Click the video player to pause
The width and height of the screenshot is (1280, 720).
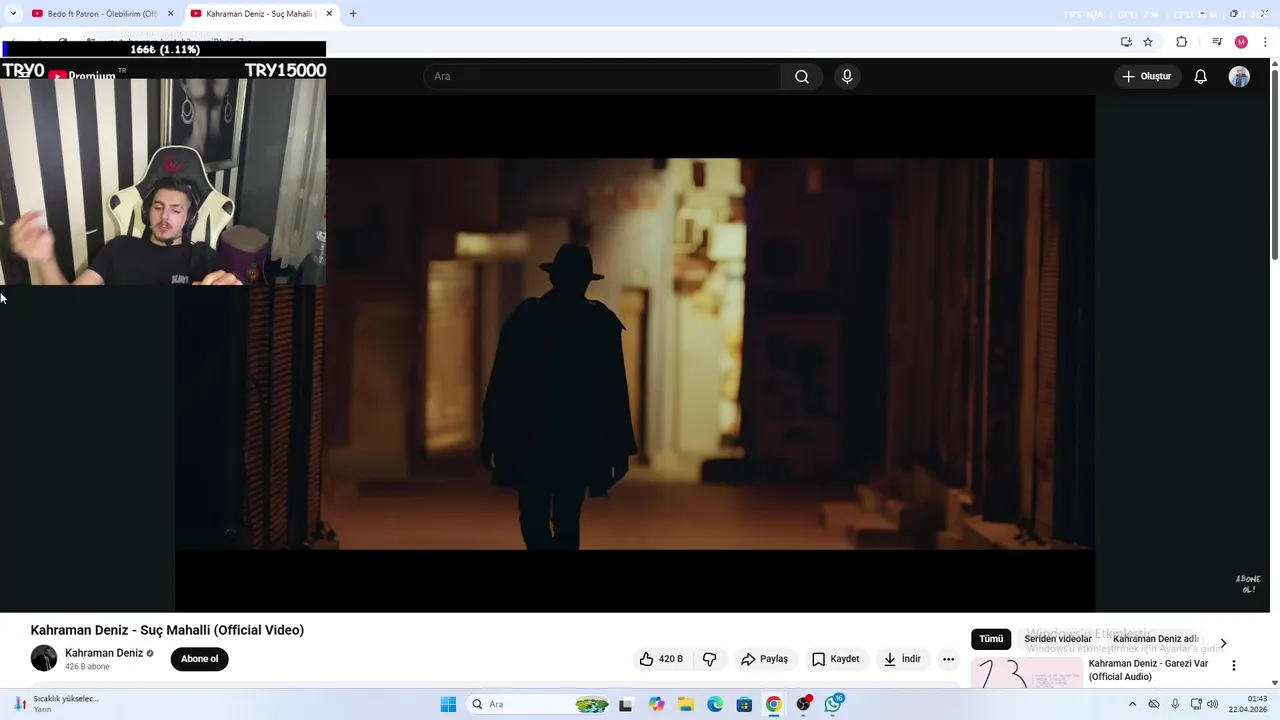click(635, 353)
